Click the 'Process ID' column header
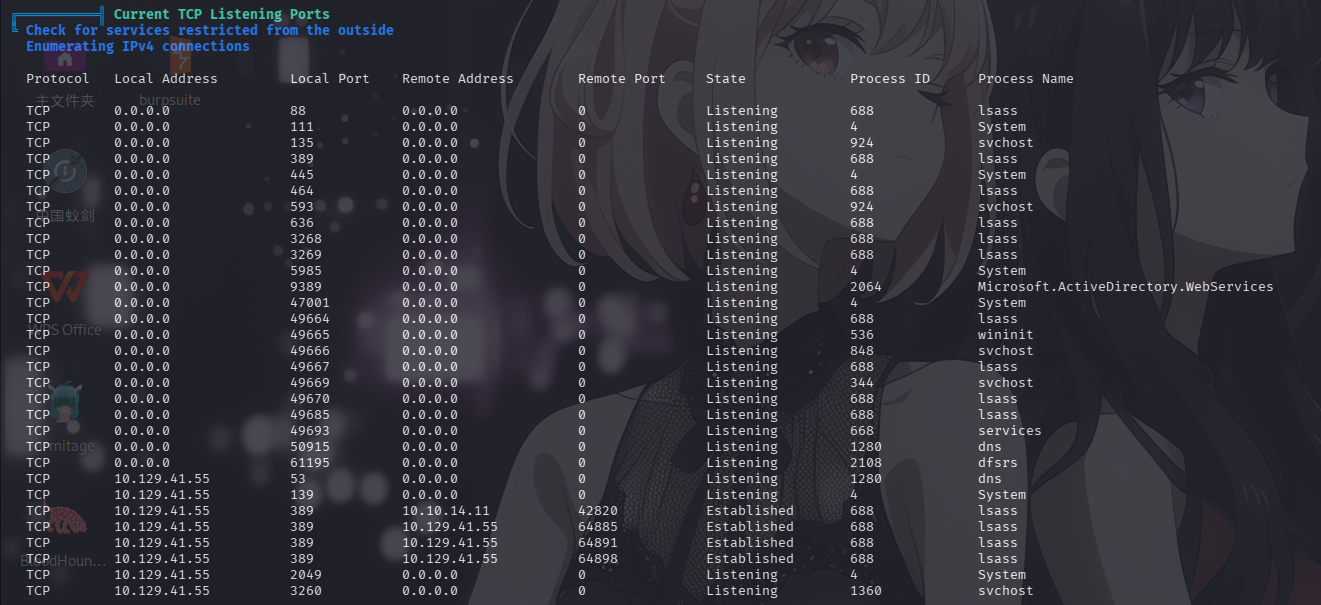 (890, 79)
